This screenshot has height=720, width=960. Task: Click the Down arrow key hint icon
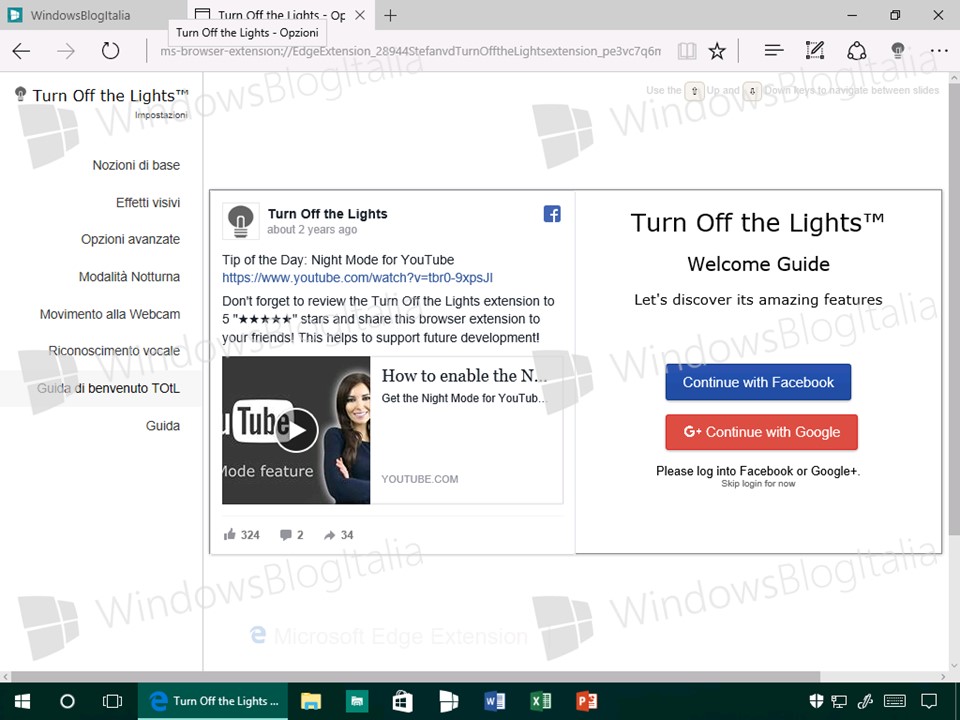(752, 91)
